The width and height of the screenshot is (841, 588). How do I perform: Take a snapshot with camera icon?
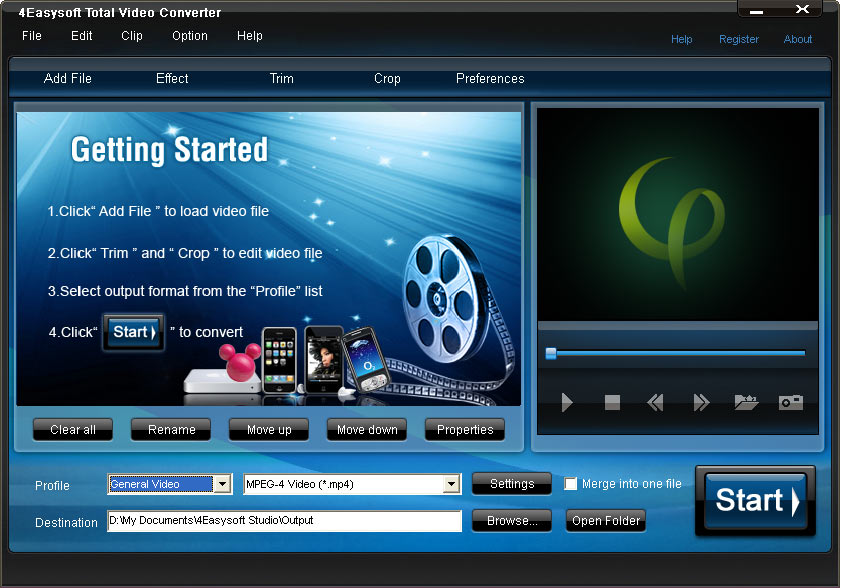pos(791,403)
